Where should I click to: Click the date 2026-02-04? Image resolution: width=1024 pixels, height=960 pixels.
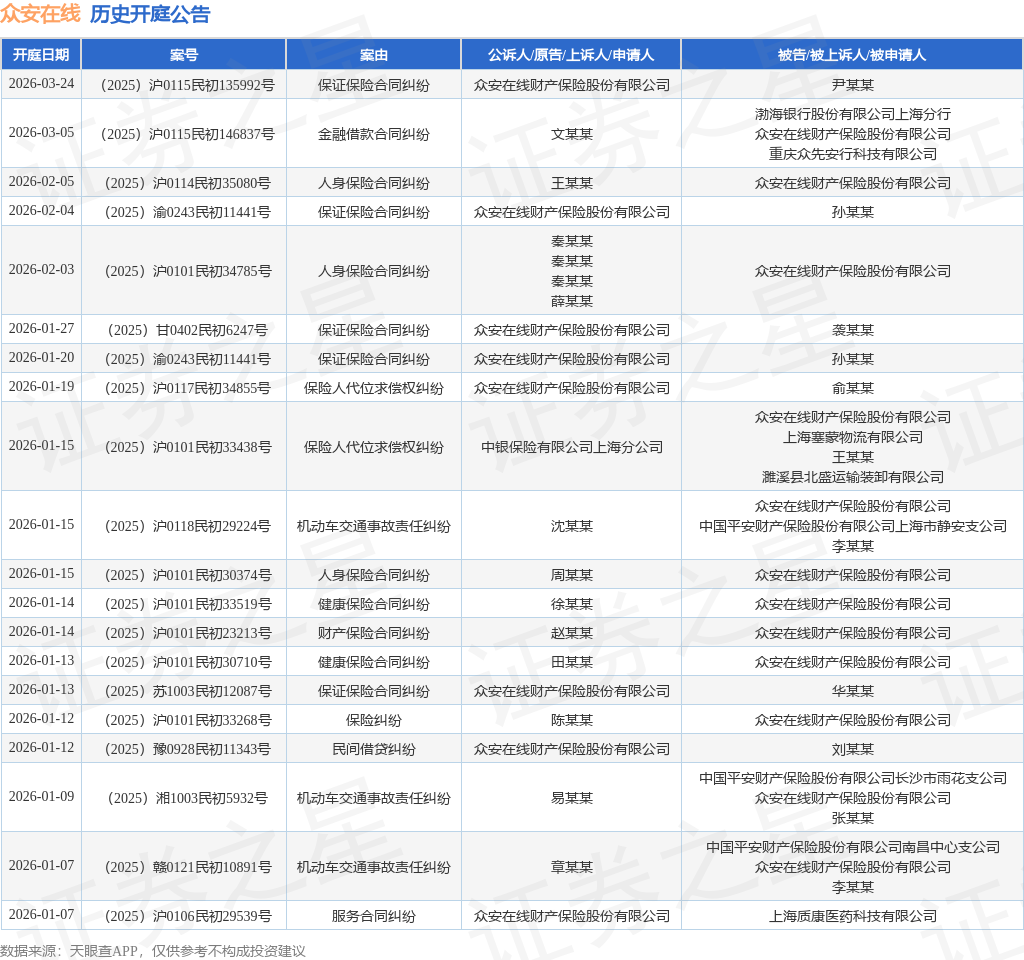point(41,210)
